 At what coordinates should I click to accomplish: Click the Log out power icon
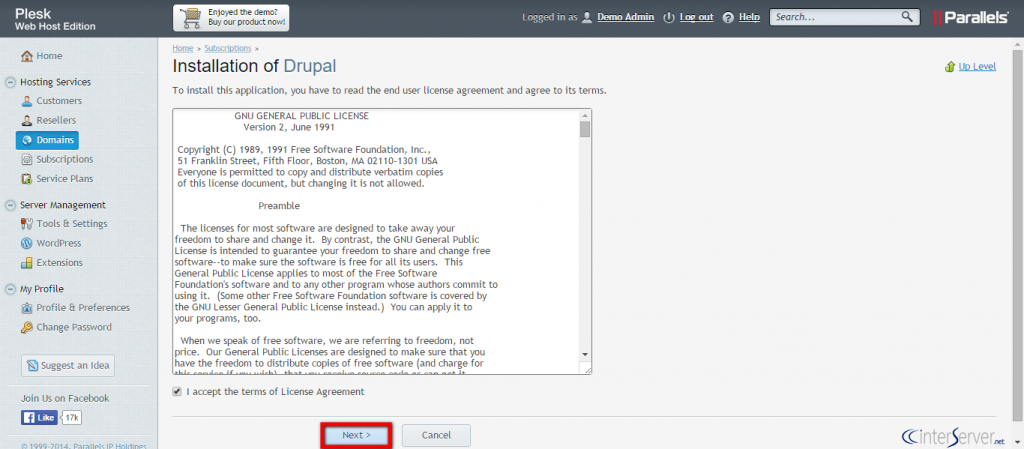668,18
